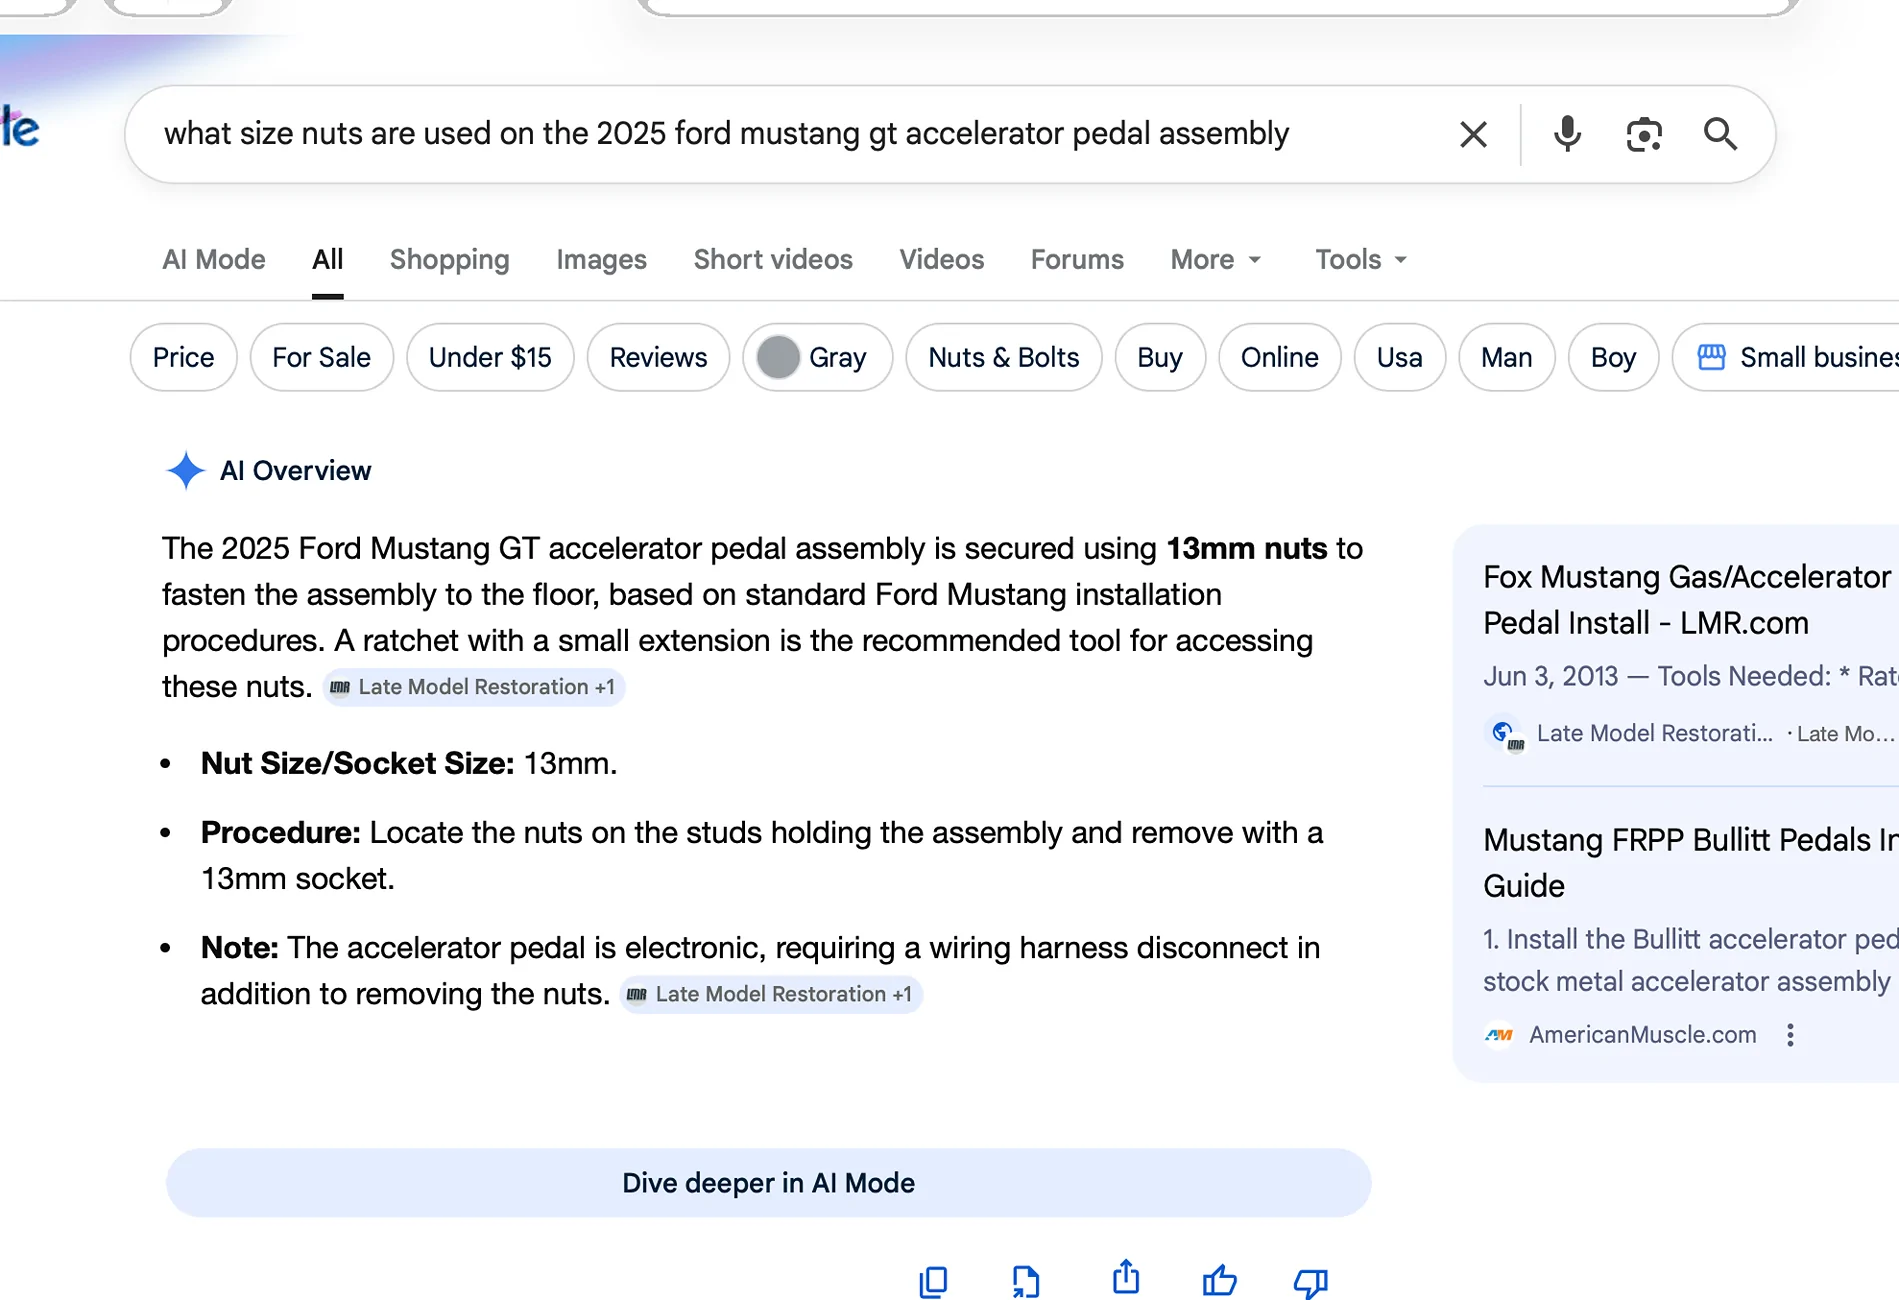Start voice search with the microphone icon
The image size is (1899, 1300).
click(1567, 134)
